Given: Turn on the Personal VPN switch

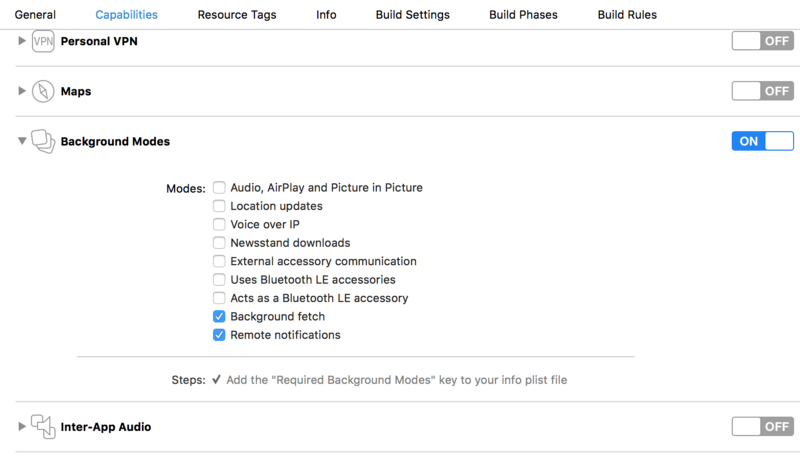Looking at the screenshot, I should (x=762, y=41).
